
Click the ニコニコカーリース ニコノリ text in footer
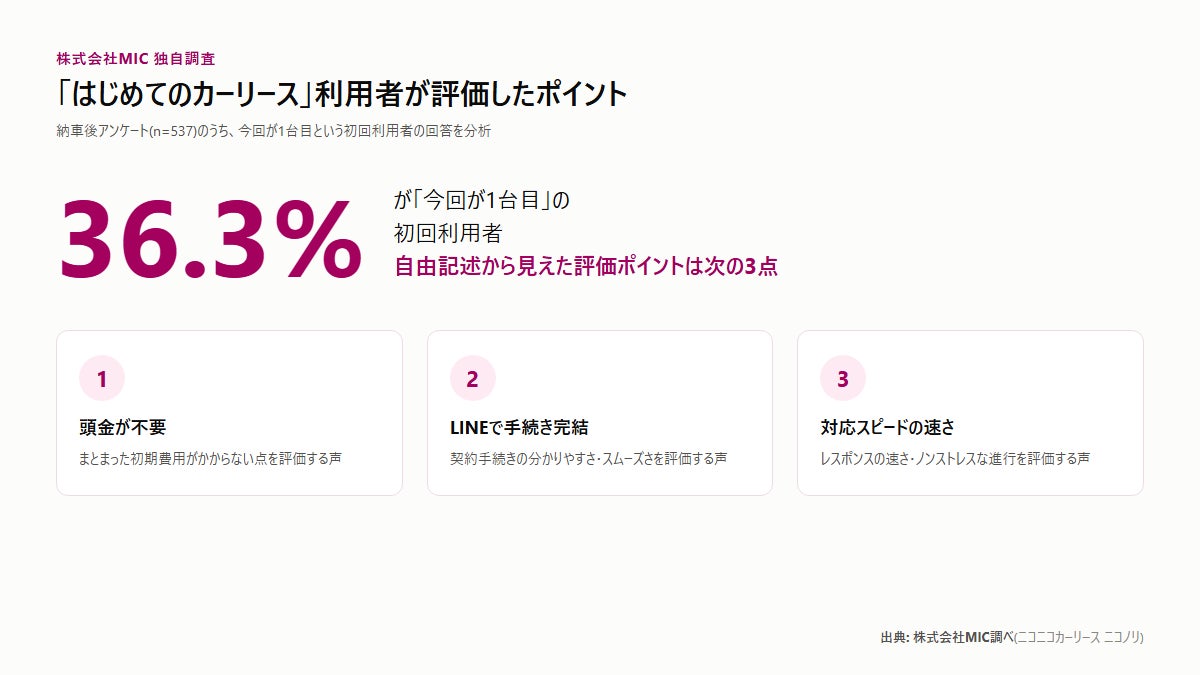pyautogui.click(x=1079, y=637)
